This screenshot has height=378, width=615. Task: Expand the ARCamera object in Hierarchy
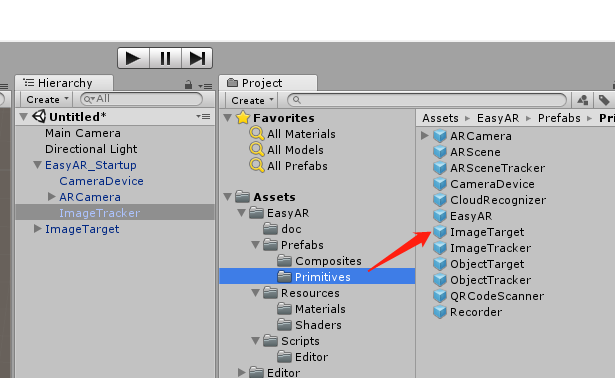tap(51, 197)
